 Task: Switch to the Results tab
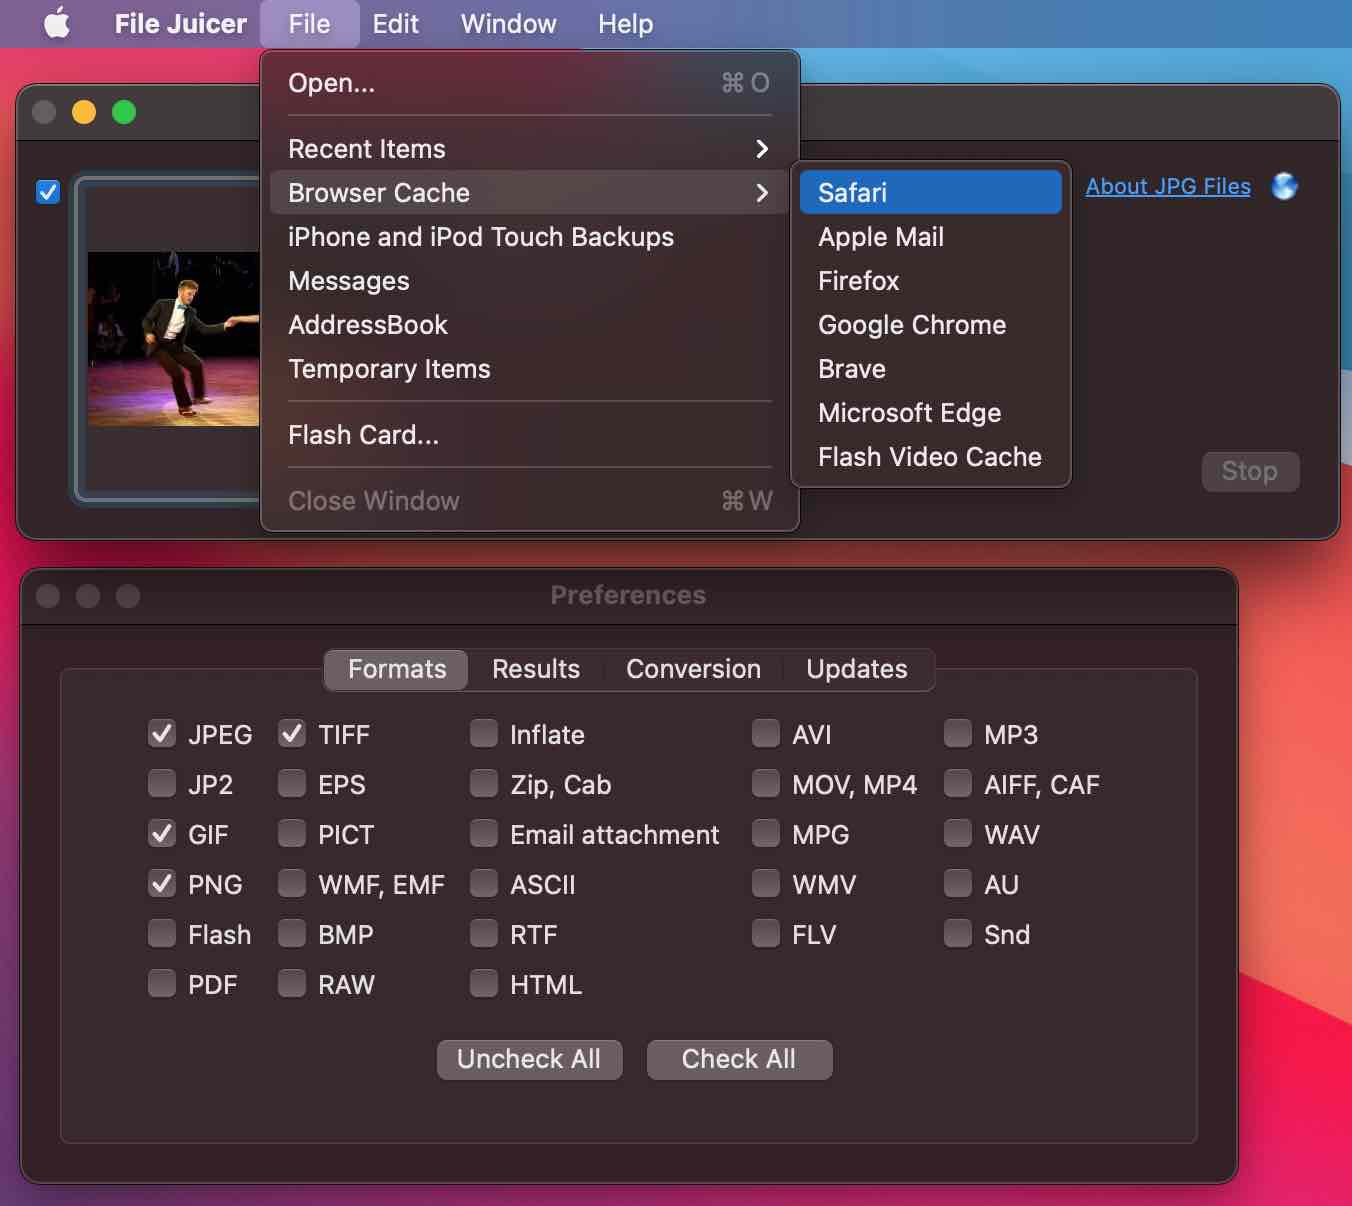click(536, 669)
